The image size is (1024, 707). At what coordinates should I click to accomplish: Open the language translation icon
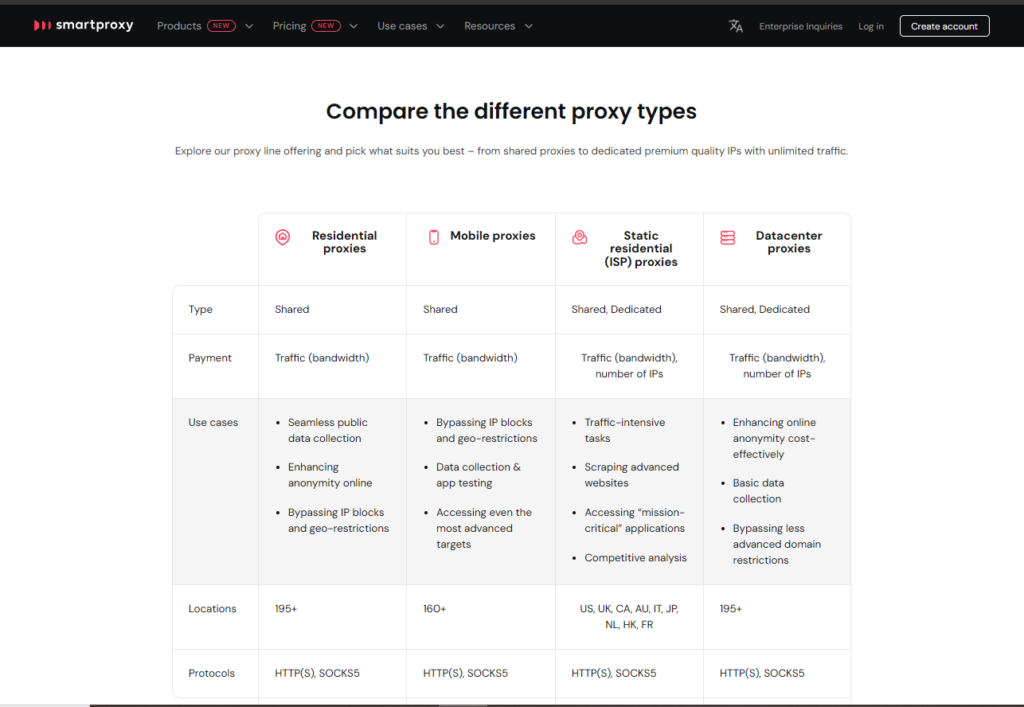[735, 26]
